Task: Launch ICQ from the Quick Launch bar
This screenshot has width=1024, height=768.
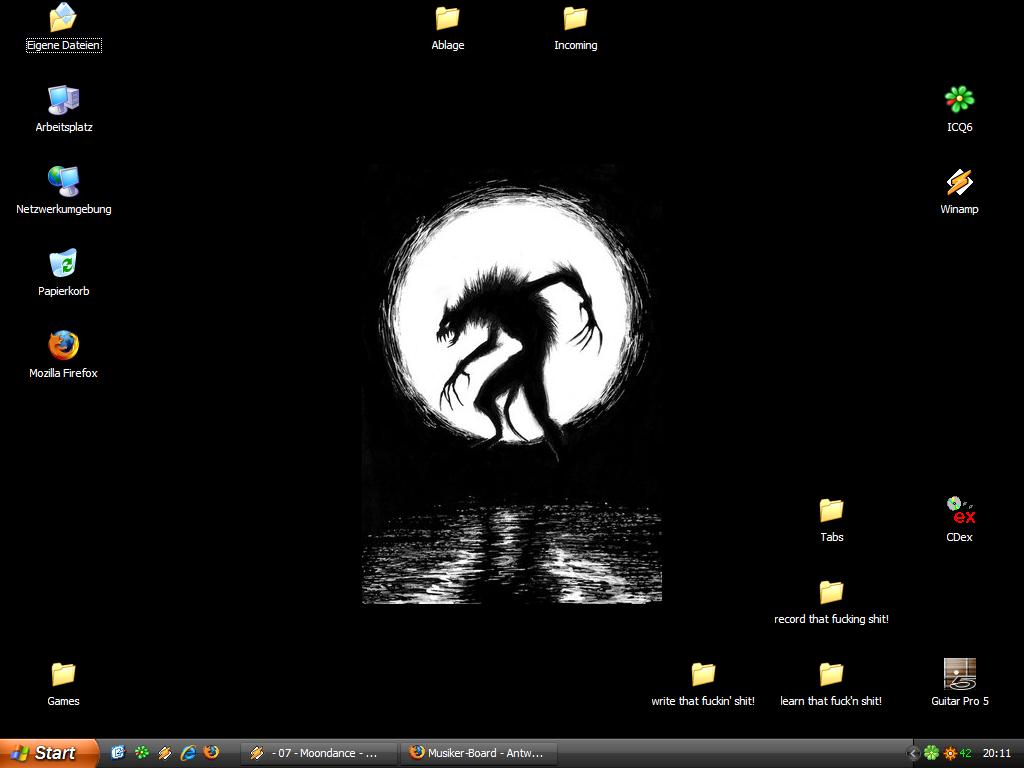Action: click(141, 753)
